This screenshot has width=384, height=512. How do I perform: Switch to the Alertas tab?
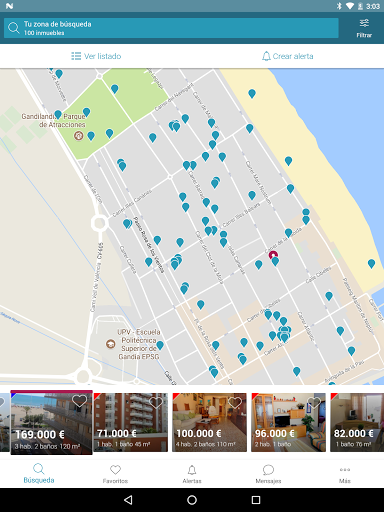pos(192,474)
